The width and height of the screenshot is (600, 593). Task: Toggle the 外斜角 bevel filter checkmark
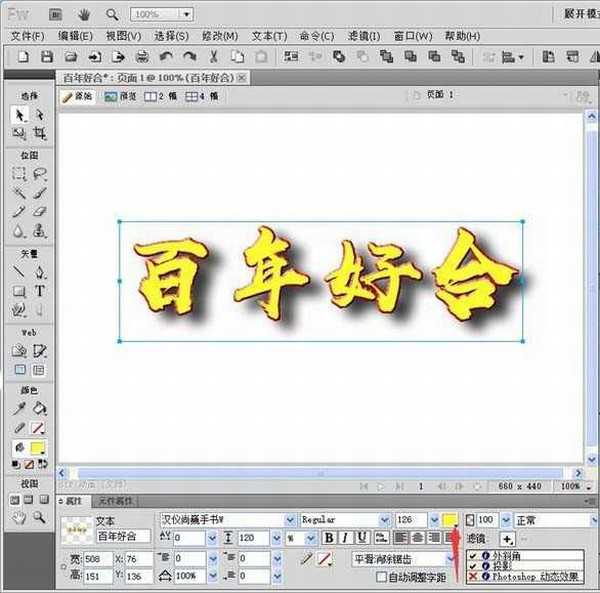[473, 555]
